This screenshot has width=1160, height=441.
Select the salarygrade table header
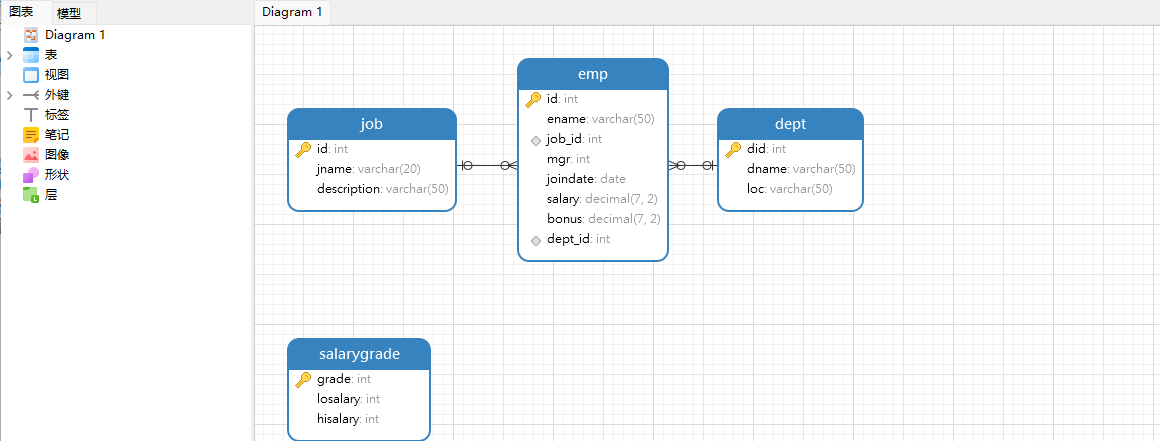coord(359,354)
